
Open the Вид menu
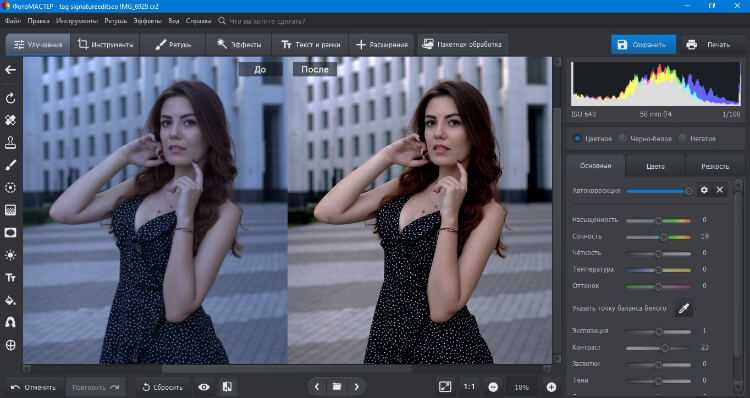174,21
